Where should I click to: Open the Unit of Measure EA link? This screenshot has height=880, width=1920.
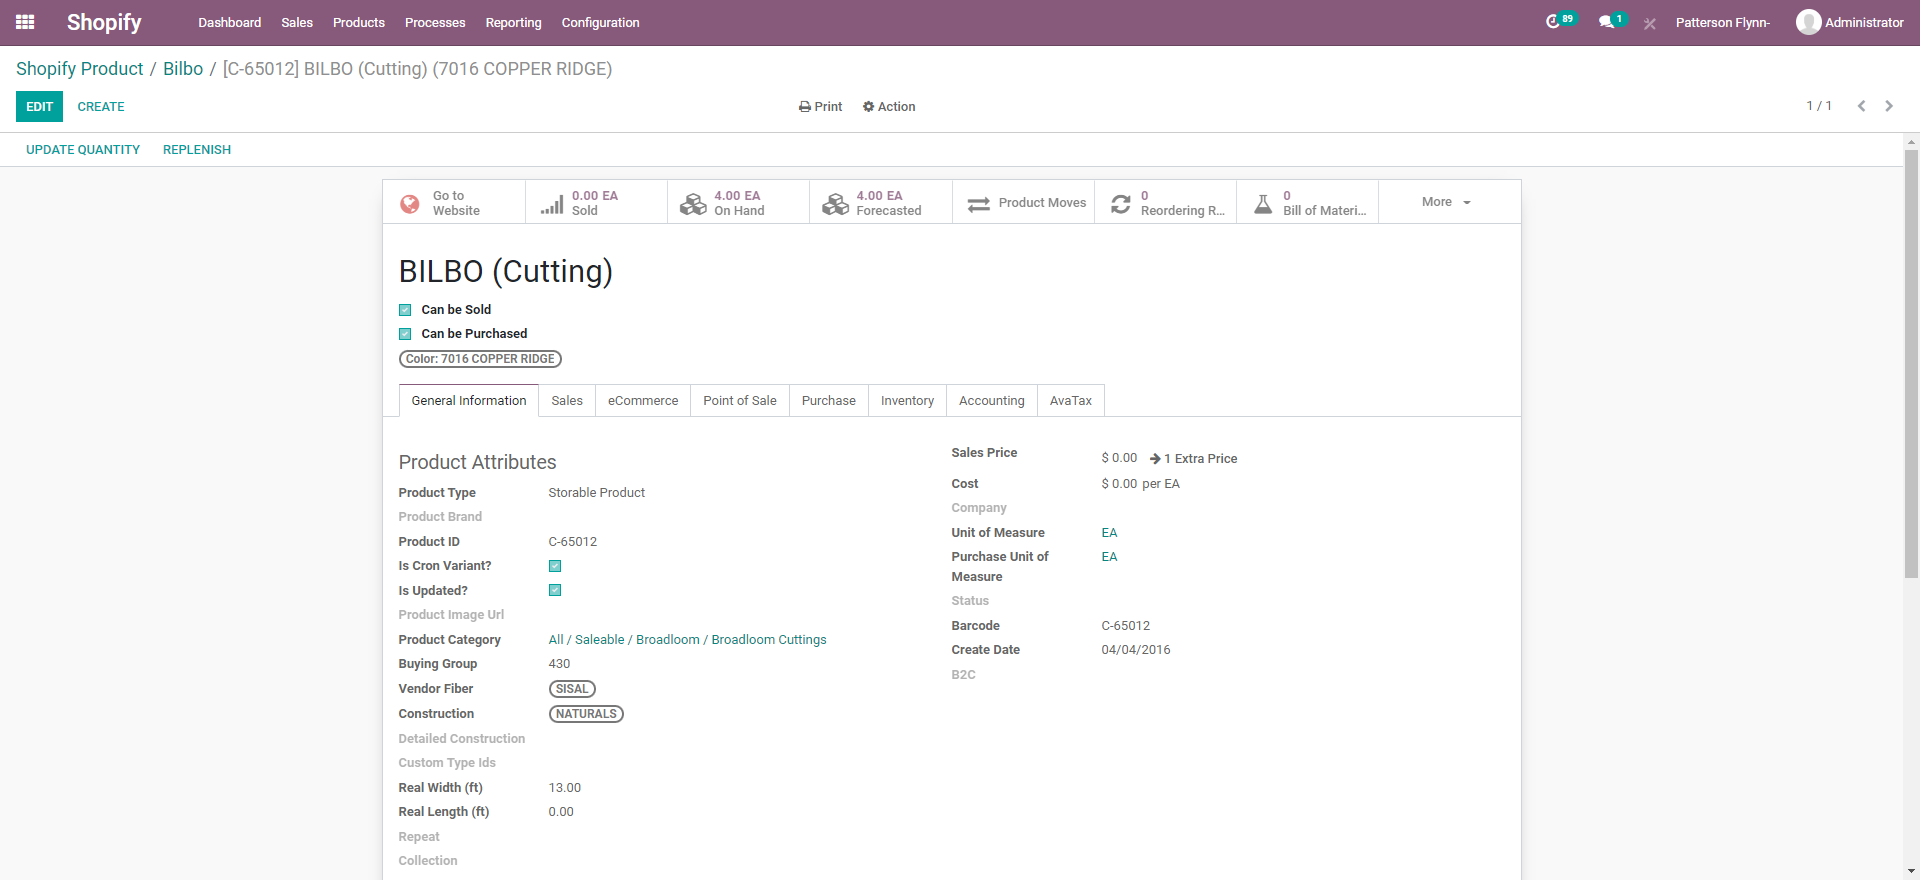(1110, 533)
